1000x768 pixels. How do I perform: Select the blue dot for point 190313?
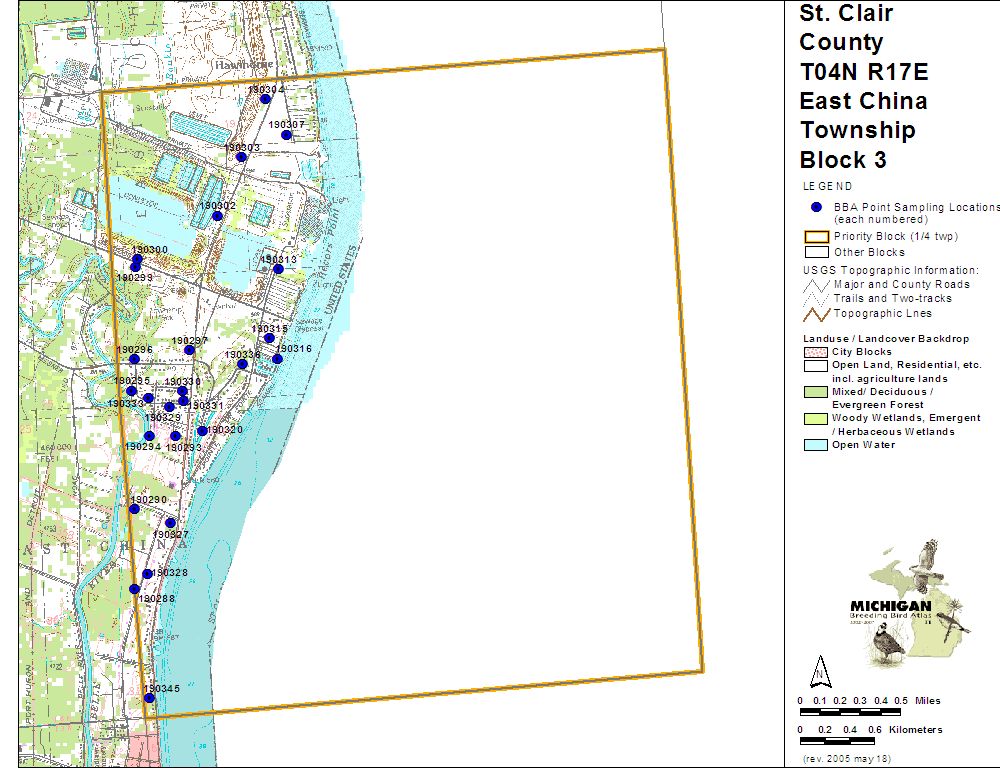278,269
